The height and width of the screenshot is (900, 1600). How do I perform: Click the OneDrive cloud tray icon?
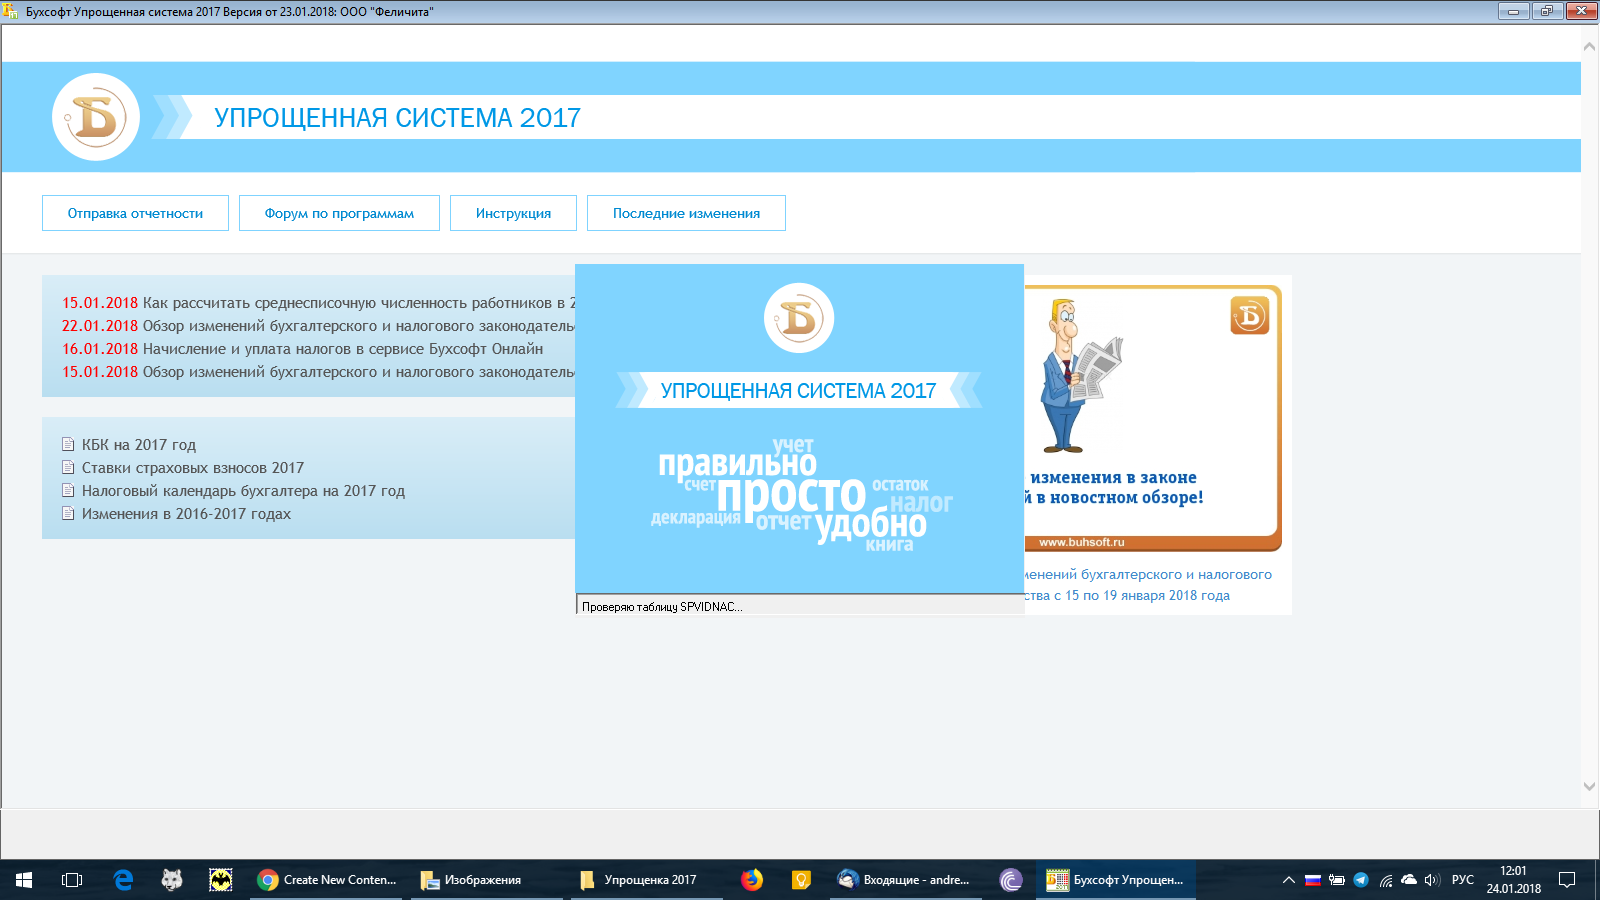point(1409,880)
